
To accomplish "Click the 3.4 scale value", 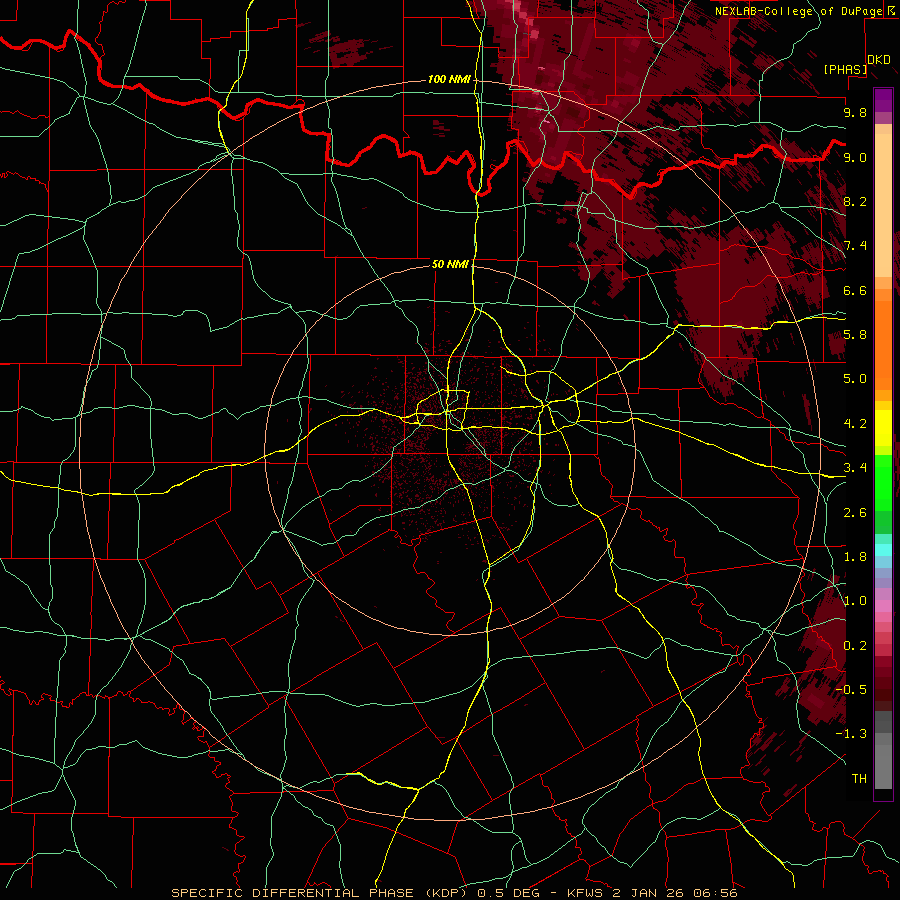I will tap(855, 467).
